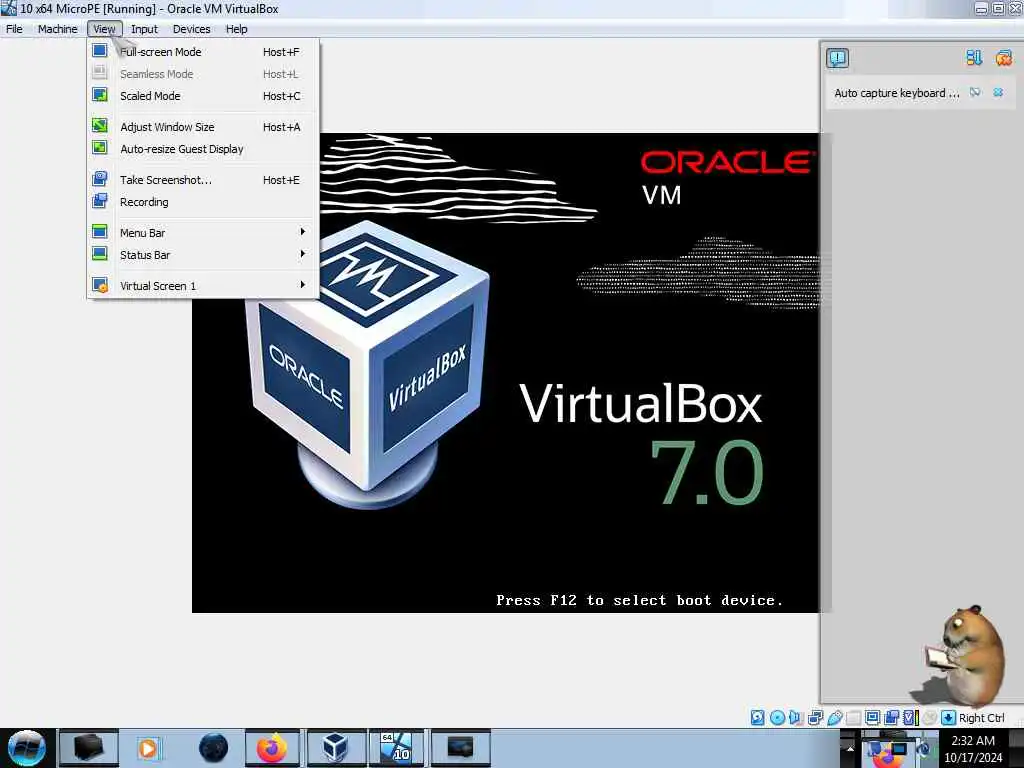Open the Devices menu
This screenshot has height=768, width=1024.
[191, 29]
